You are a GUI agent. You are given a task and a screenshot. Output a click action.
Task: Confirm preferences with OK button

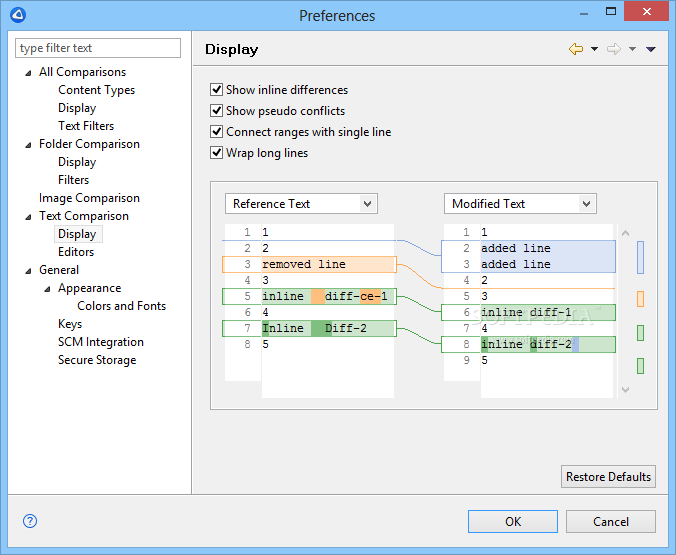click(513, 522)
